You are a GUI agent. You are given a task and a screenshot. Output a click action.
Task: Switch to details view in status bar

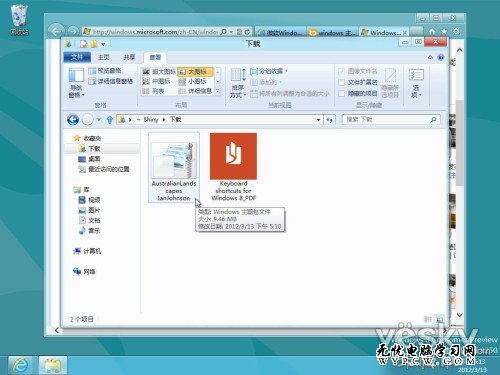coord(428,319)
